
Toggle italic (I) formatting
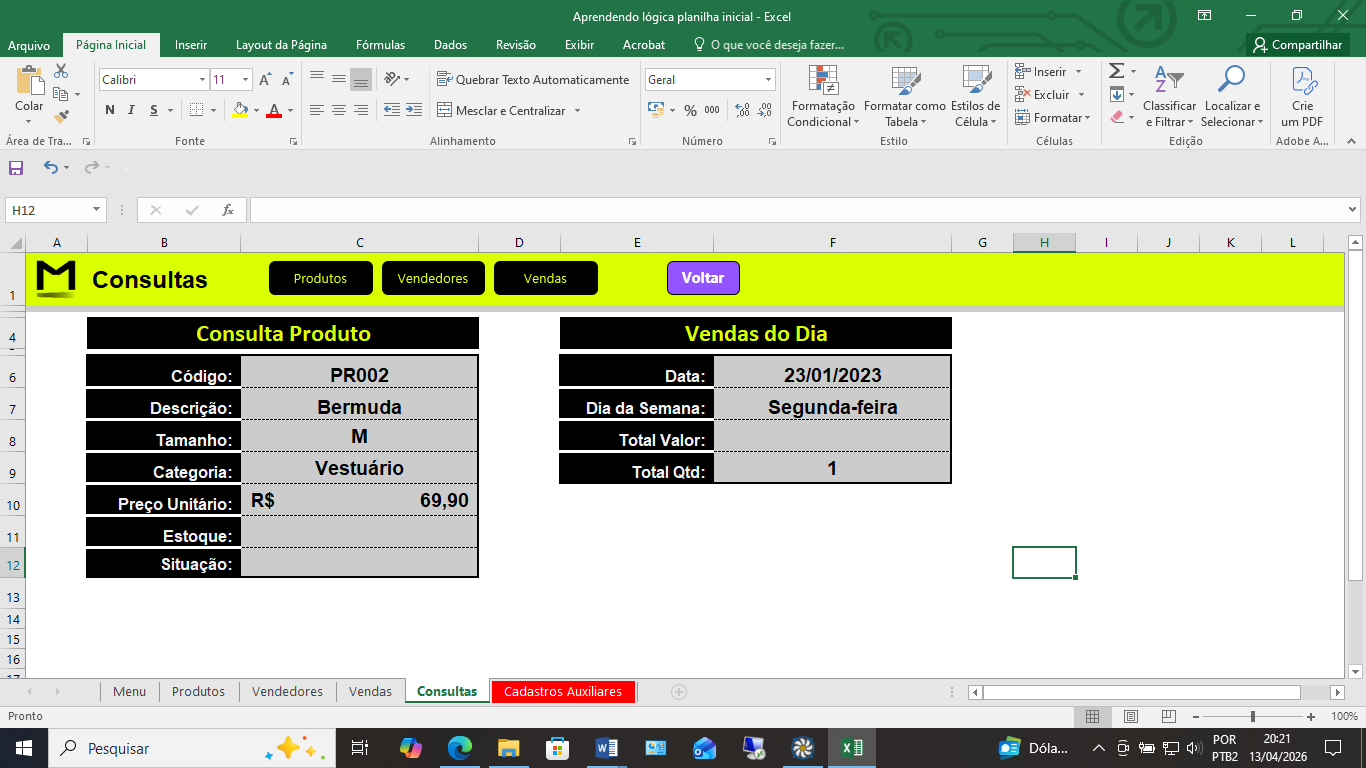click(132, 110)
